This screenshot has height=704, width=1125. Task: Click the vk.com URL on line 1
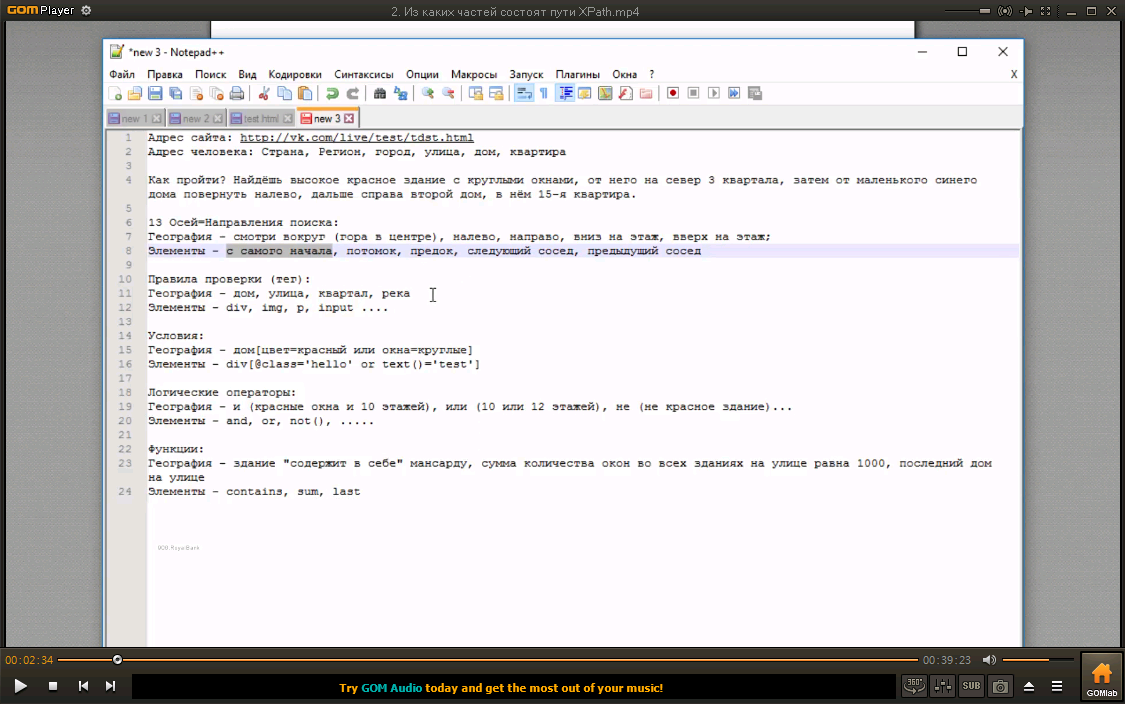click(x=356, y=138)
